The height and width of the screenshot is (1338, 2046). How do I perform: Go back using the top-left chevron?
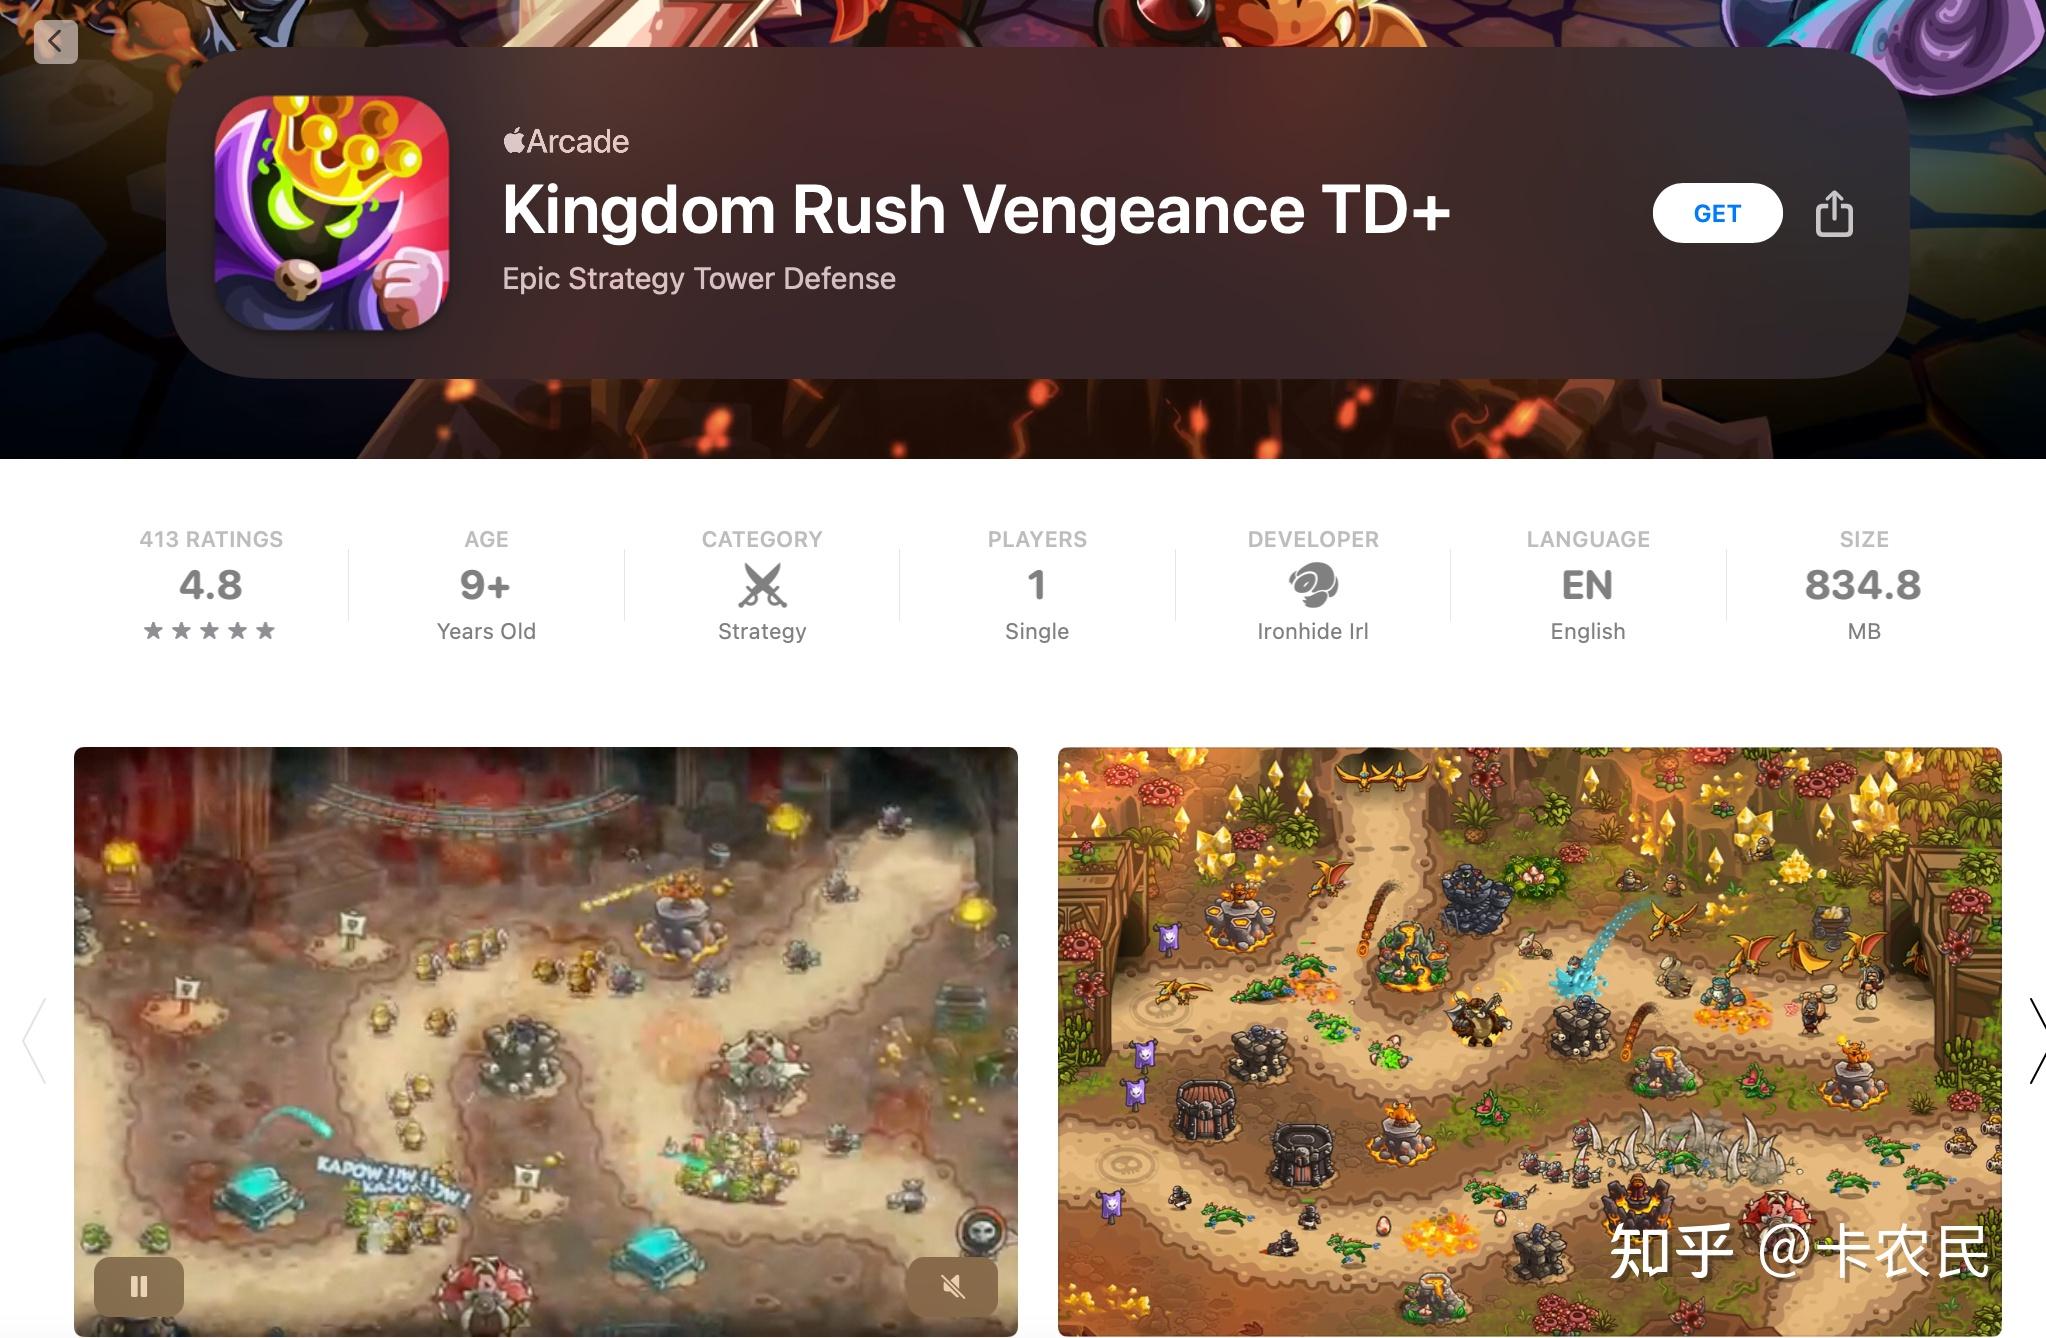(55, 42)
